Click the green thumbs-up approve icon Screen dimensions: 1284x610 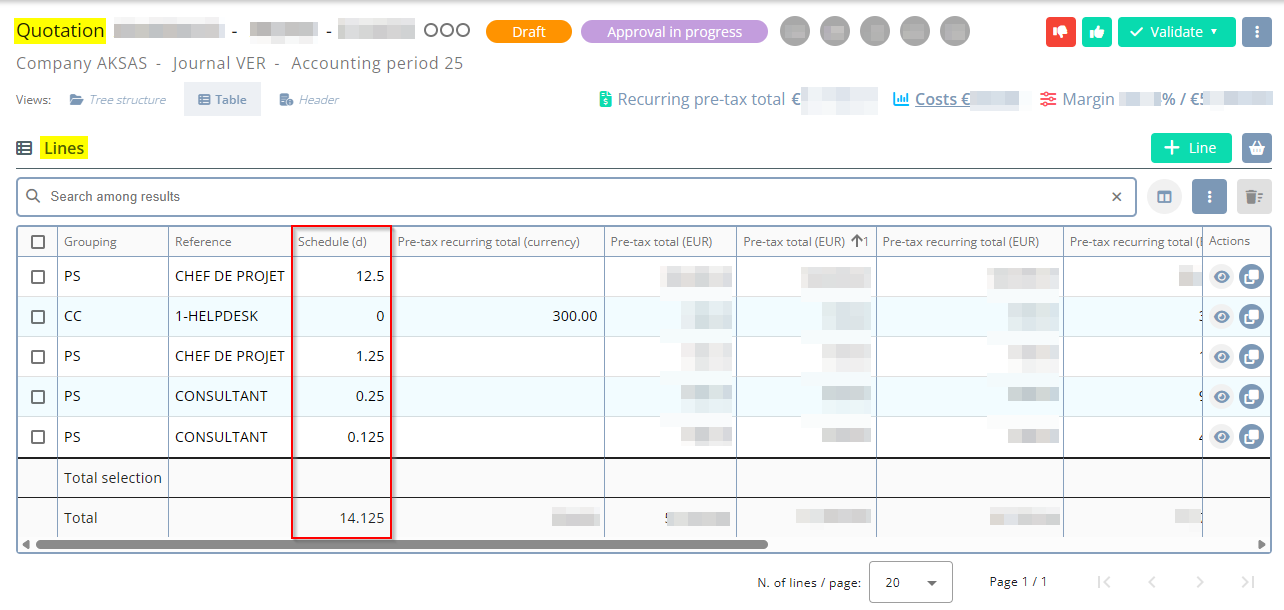pyautogui.click(x=1098, y=32)
